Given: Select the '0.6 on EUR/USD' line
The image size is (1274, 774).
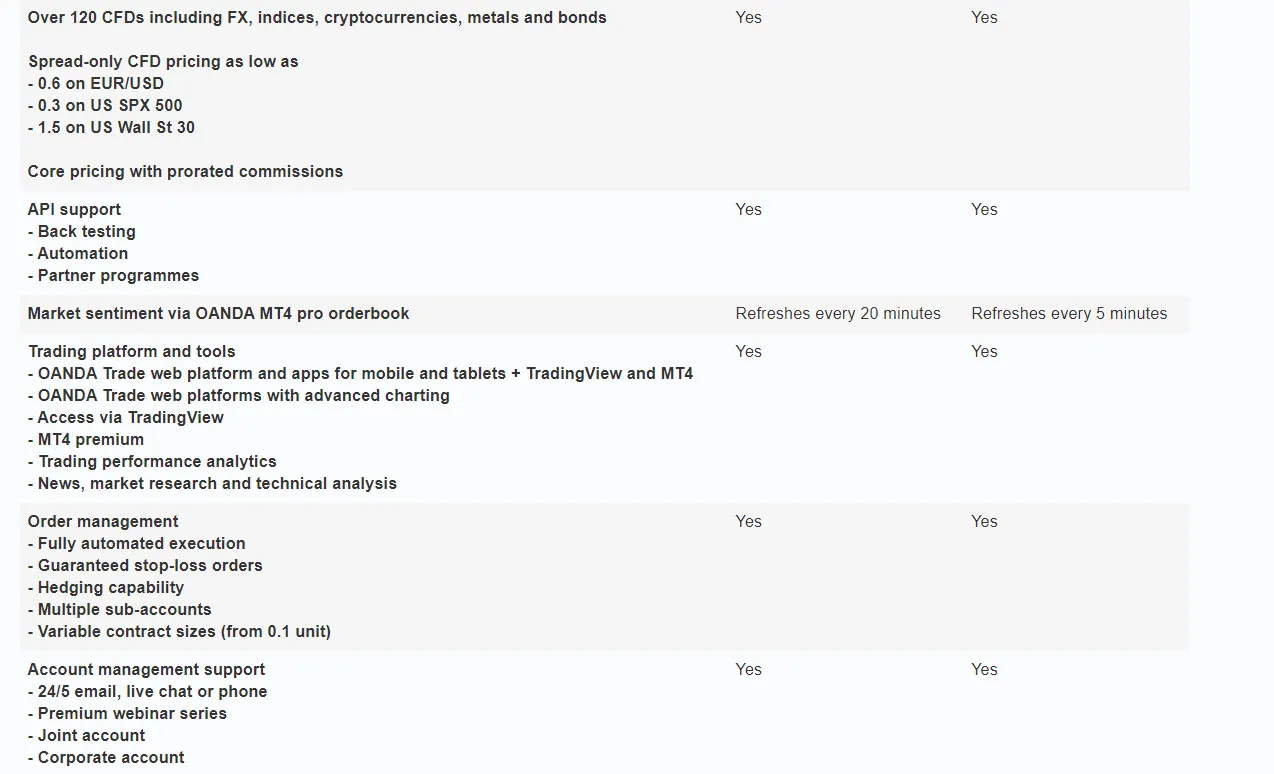Looking at the screenshot, I should pyautogui.click(x=96, y=83).
